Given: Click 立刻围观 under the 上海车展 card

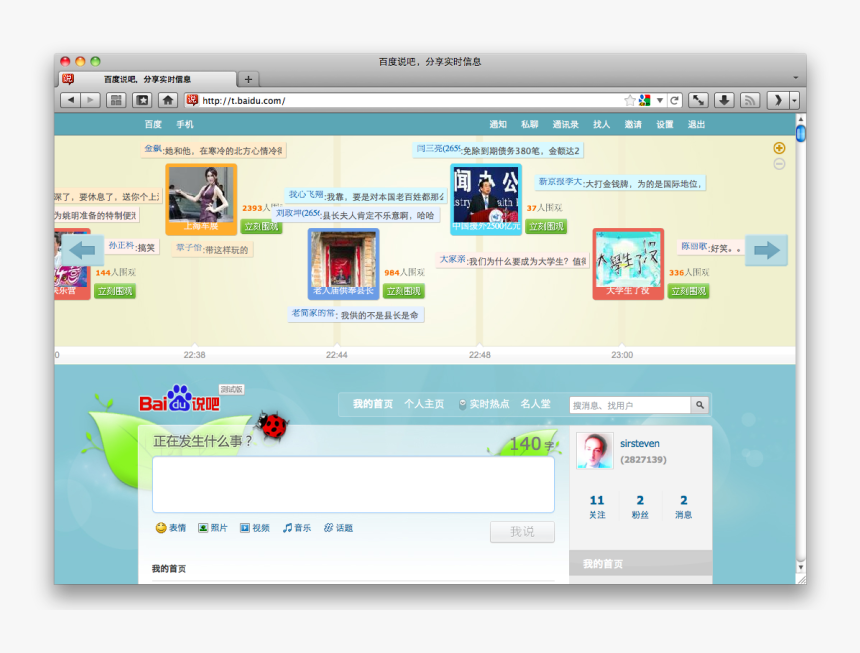Looking at the screenshot, I should pos(262,227).
